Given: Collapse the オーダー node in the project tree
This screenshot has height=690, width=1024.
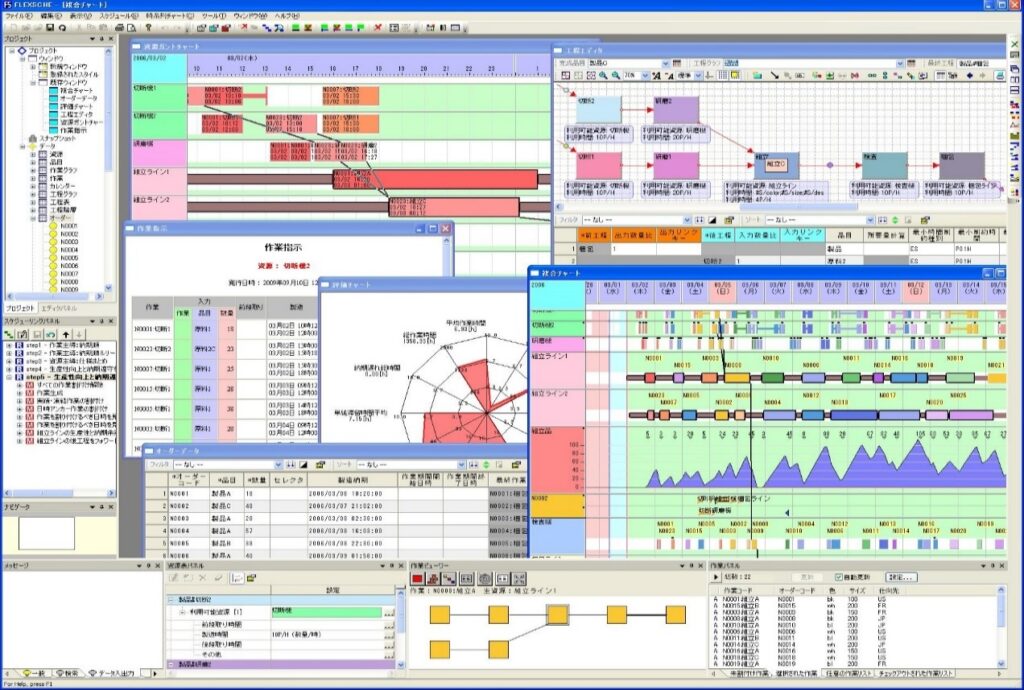Looking at the screenshot, I should coord(33,218).
